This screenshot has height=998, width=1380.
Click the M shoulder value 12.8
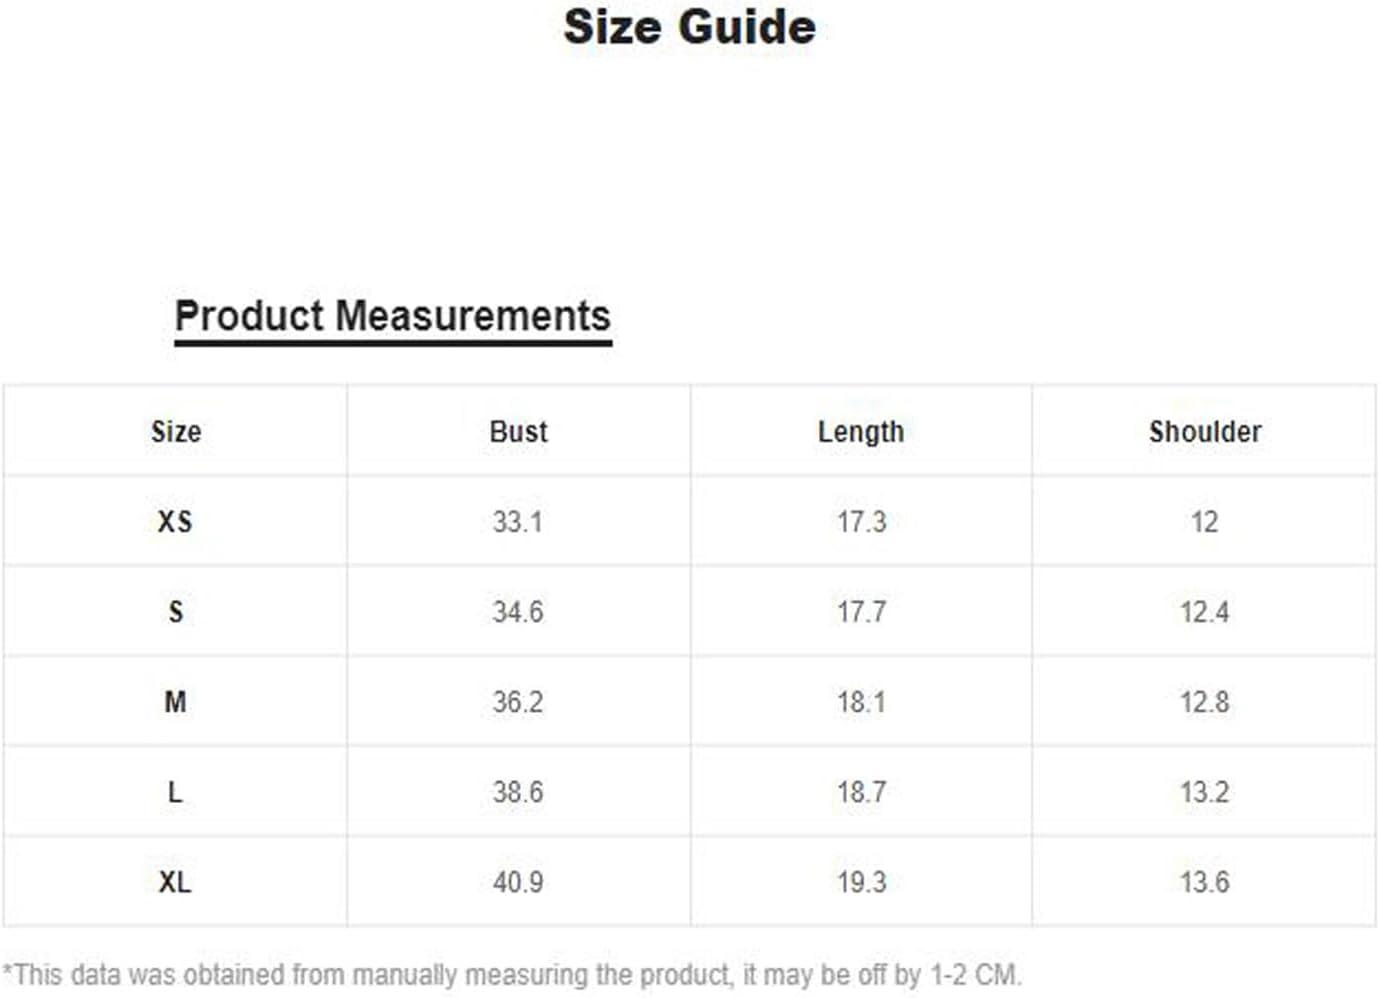1205,702
